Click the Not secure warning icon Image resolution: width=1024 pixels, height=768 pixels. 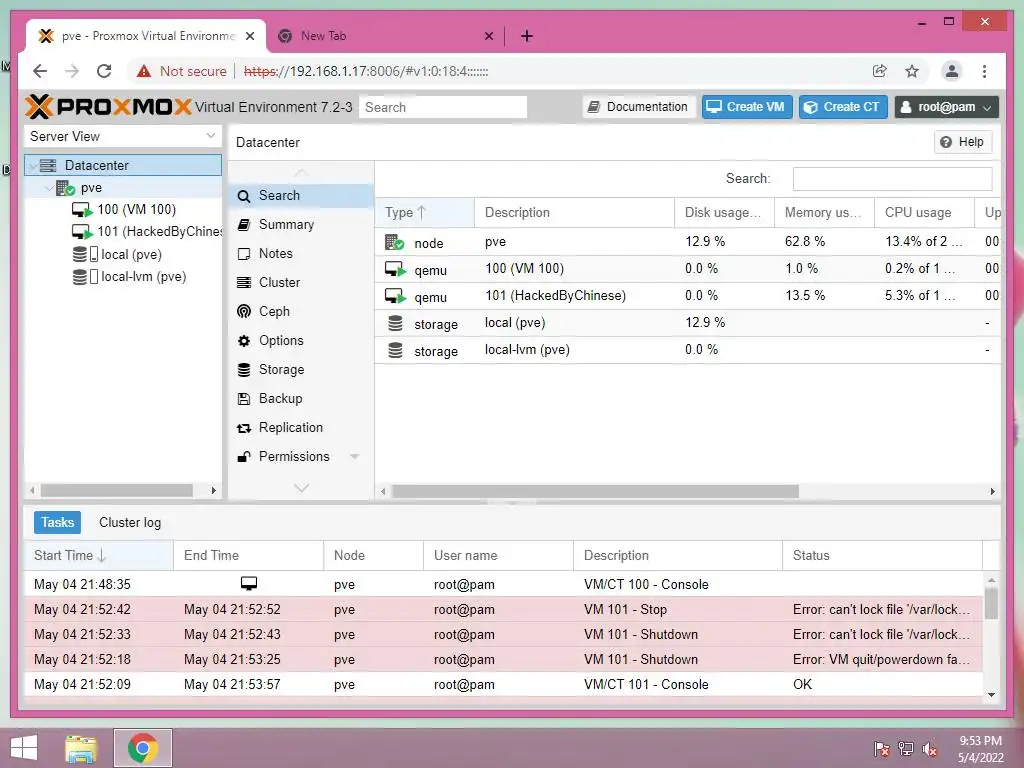[x=144, y=71]
